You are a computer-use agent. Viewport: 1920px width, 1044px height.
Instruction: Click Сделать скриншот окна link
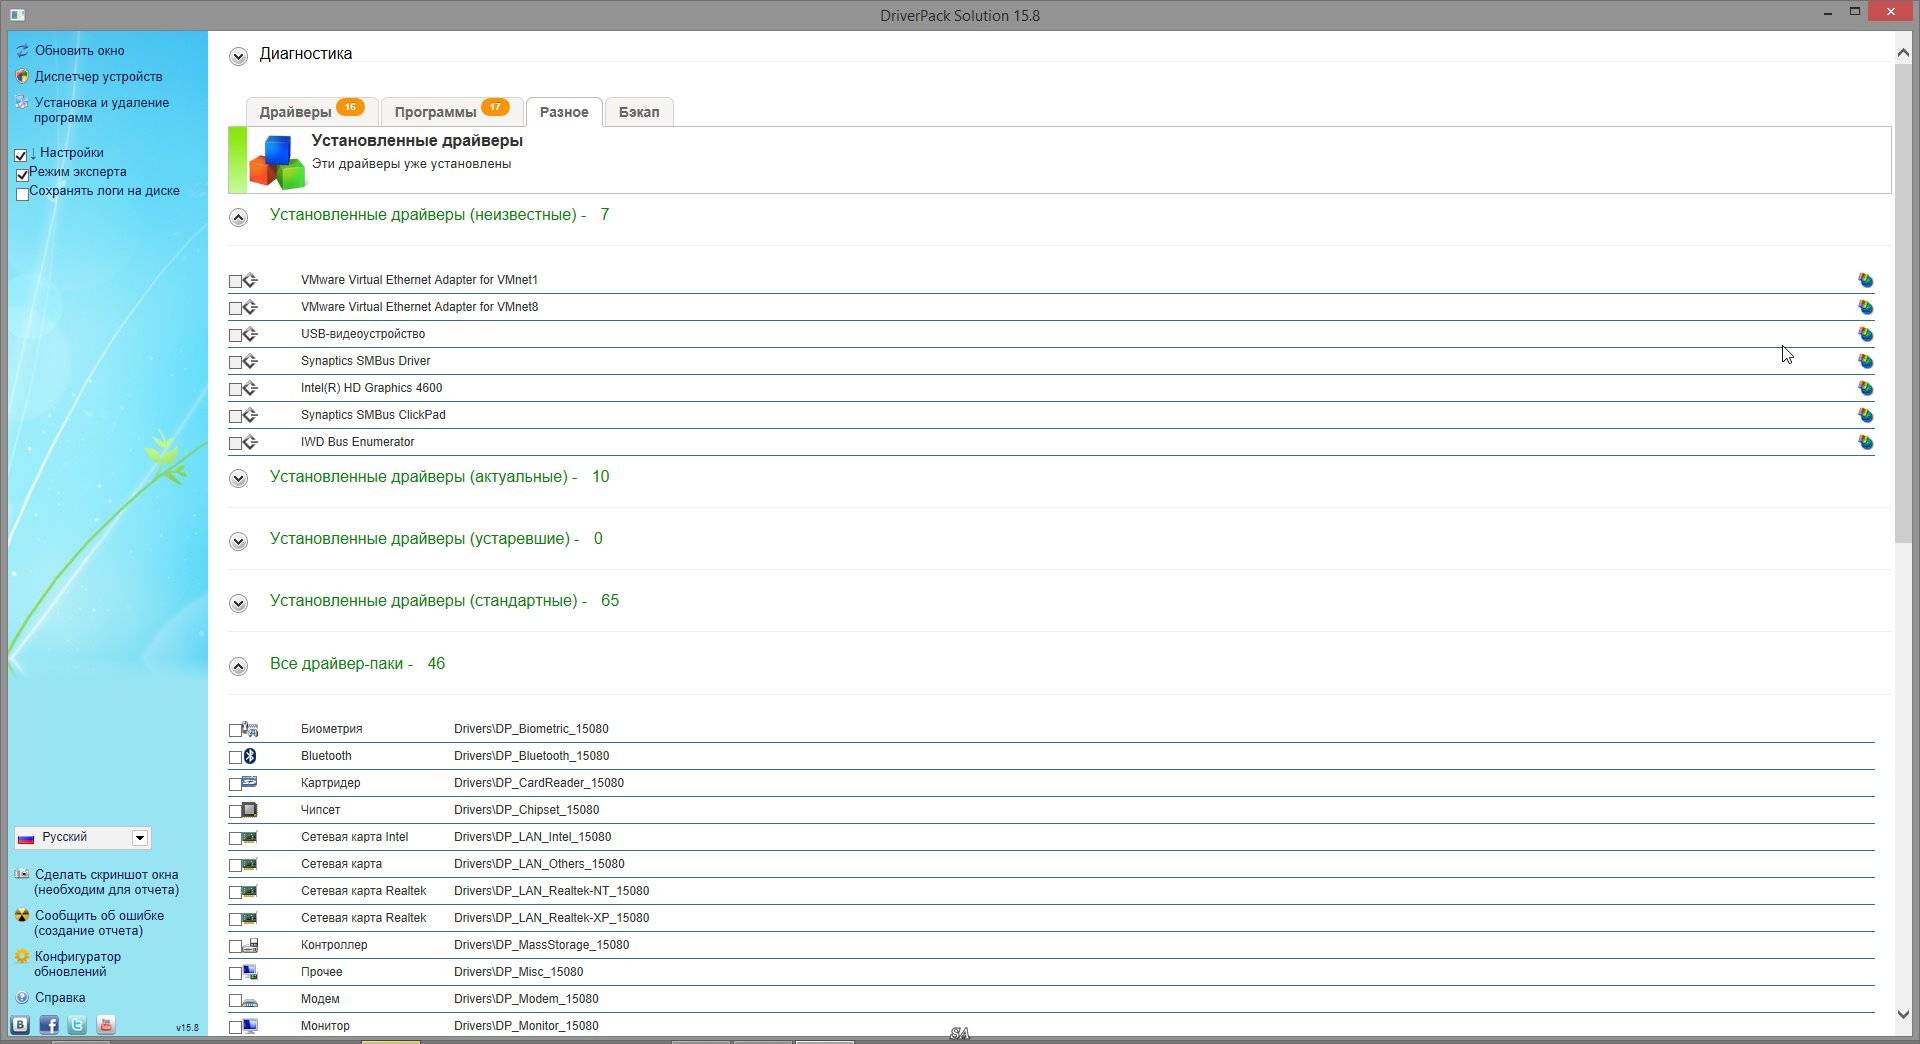(106, 882)
